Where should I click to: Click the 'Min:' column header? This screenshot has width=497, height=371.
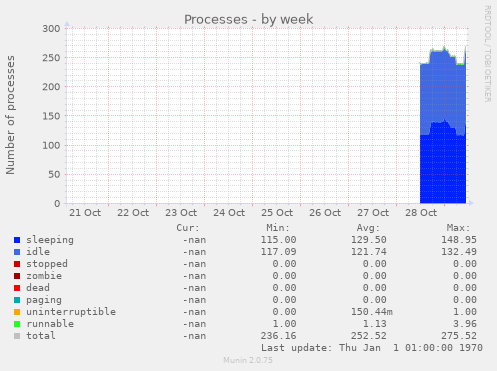pos(278,228)
